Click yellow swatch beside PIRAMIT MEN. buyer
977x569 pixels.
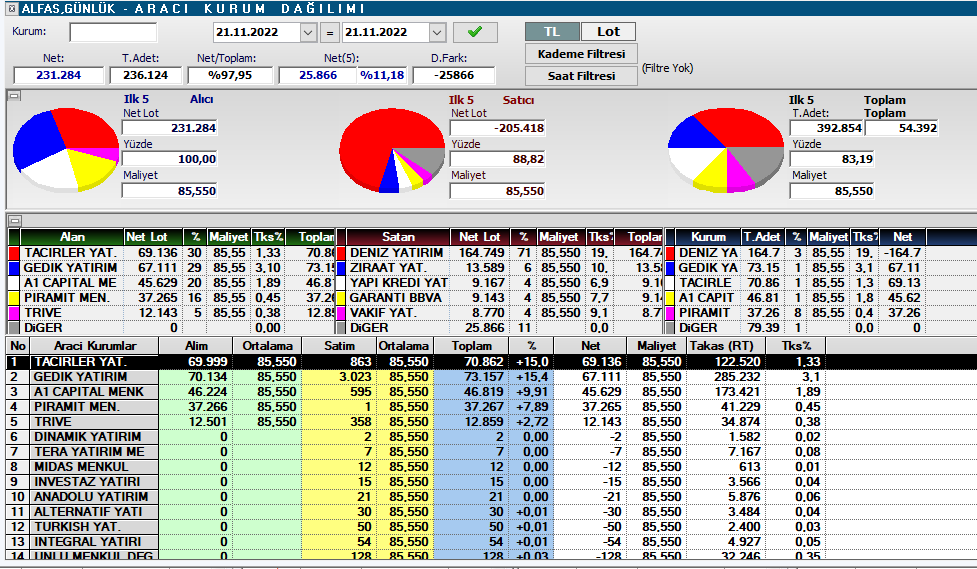click(x=14, y=298)
